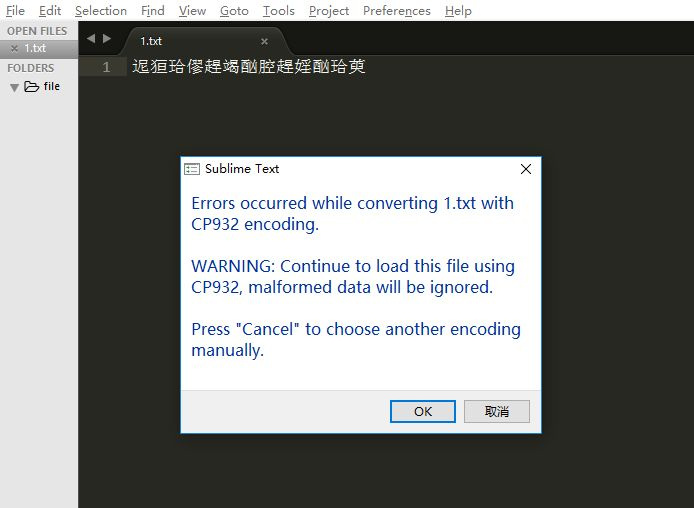This screenshot has width=694, height=508.
Task: Click the 取消 cancel button
Action: pos(497,412)
